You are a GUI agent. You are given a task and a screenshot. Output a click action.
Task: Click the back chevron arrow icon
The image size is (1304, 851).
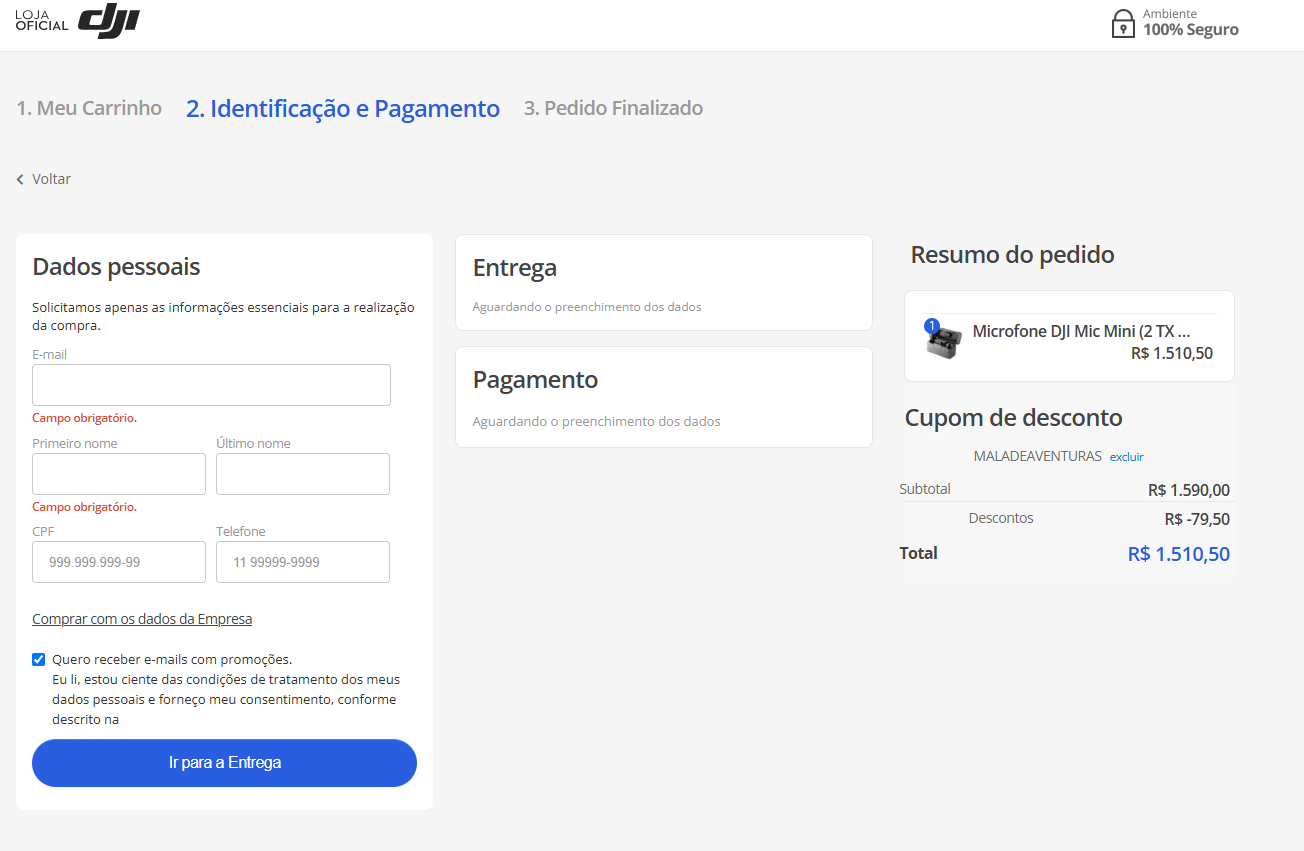pos(20,180)
